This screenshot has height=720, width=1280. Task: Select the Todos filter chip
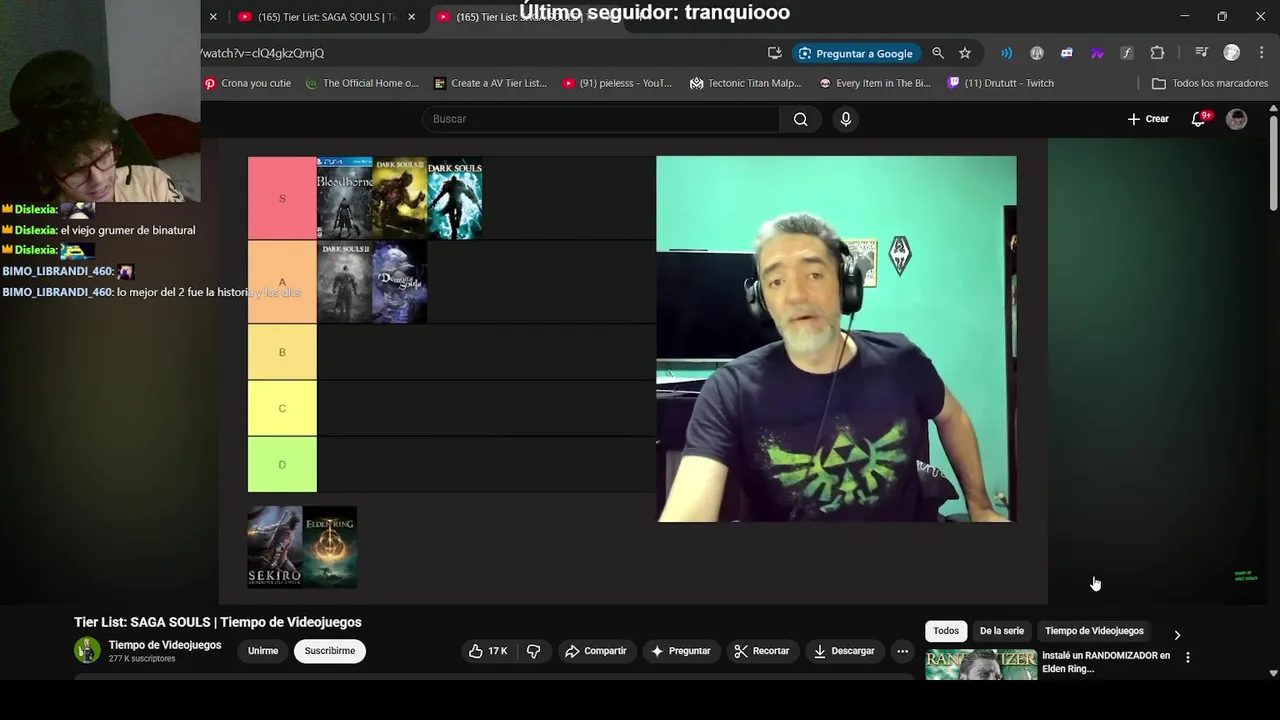946,631
